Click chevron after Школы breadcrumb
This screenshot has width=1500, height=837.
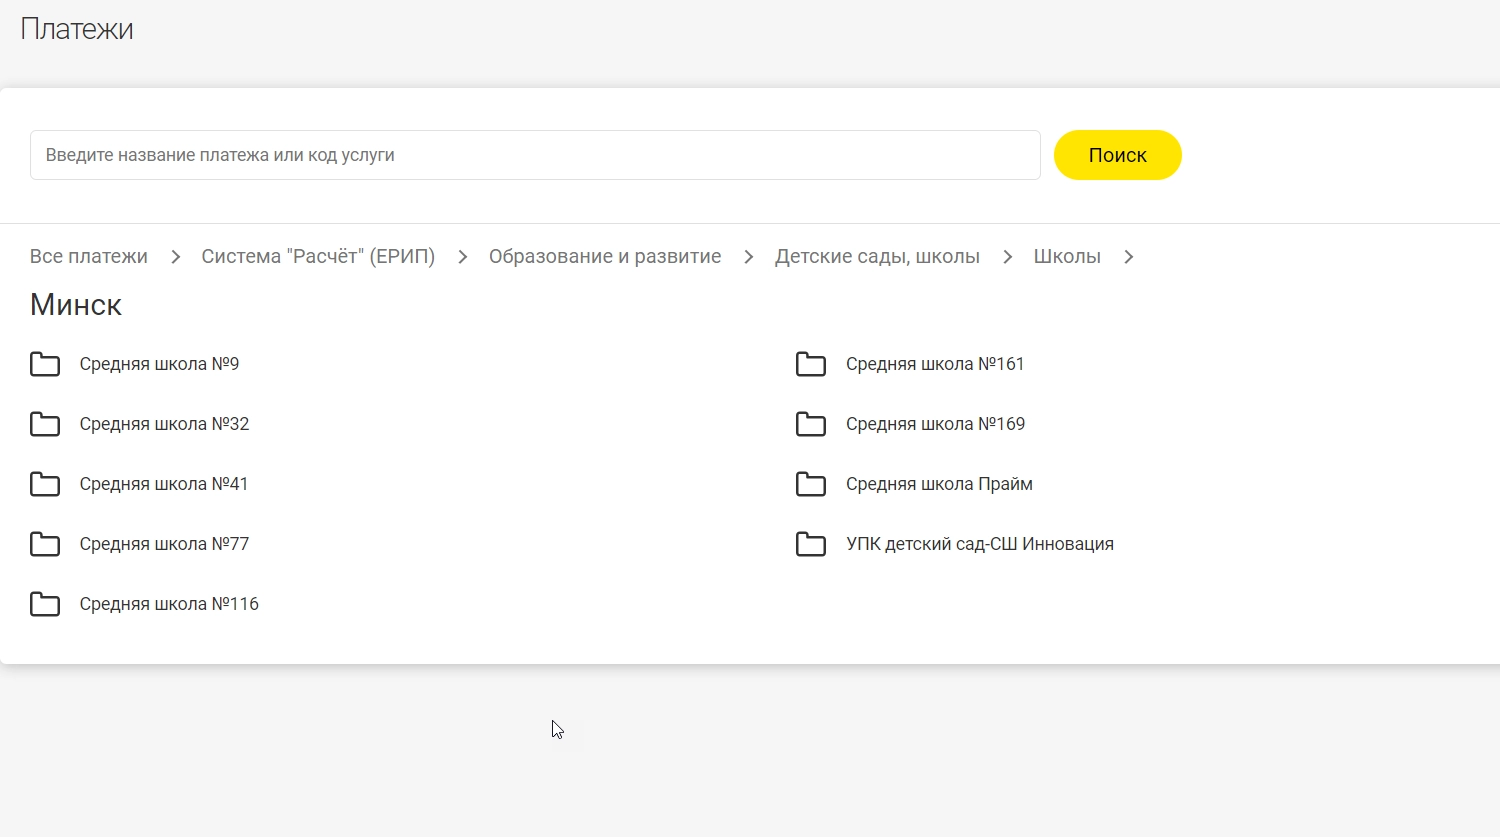pos(1128,257)
